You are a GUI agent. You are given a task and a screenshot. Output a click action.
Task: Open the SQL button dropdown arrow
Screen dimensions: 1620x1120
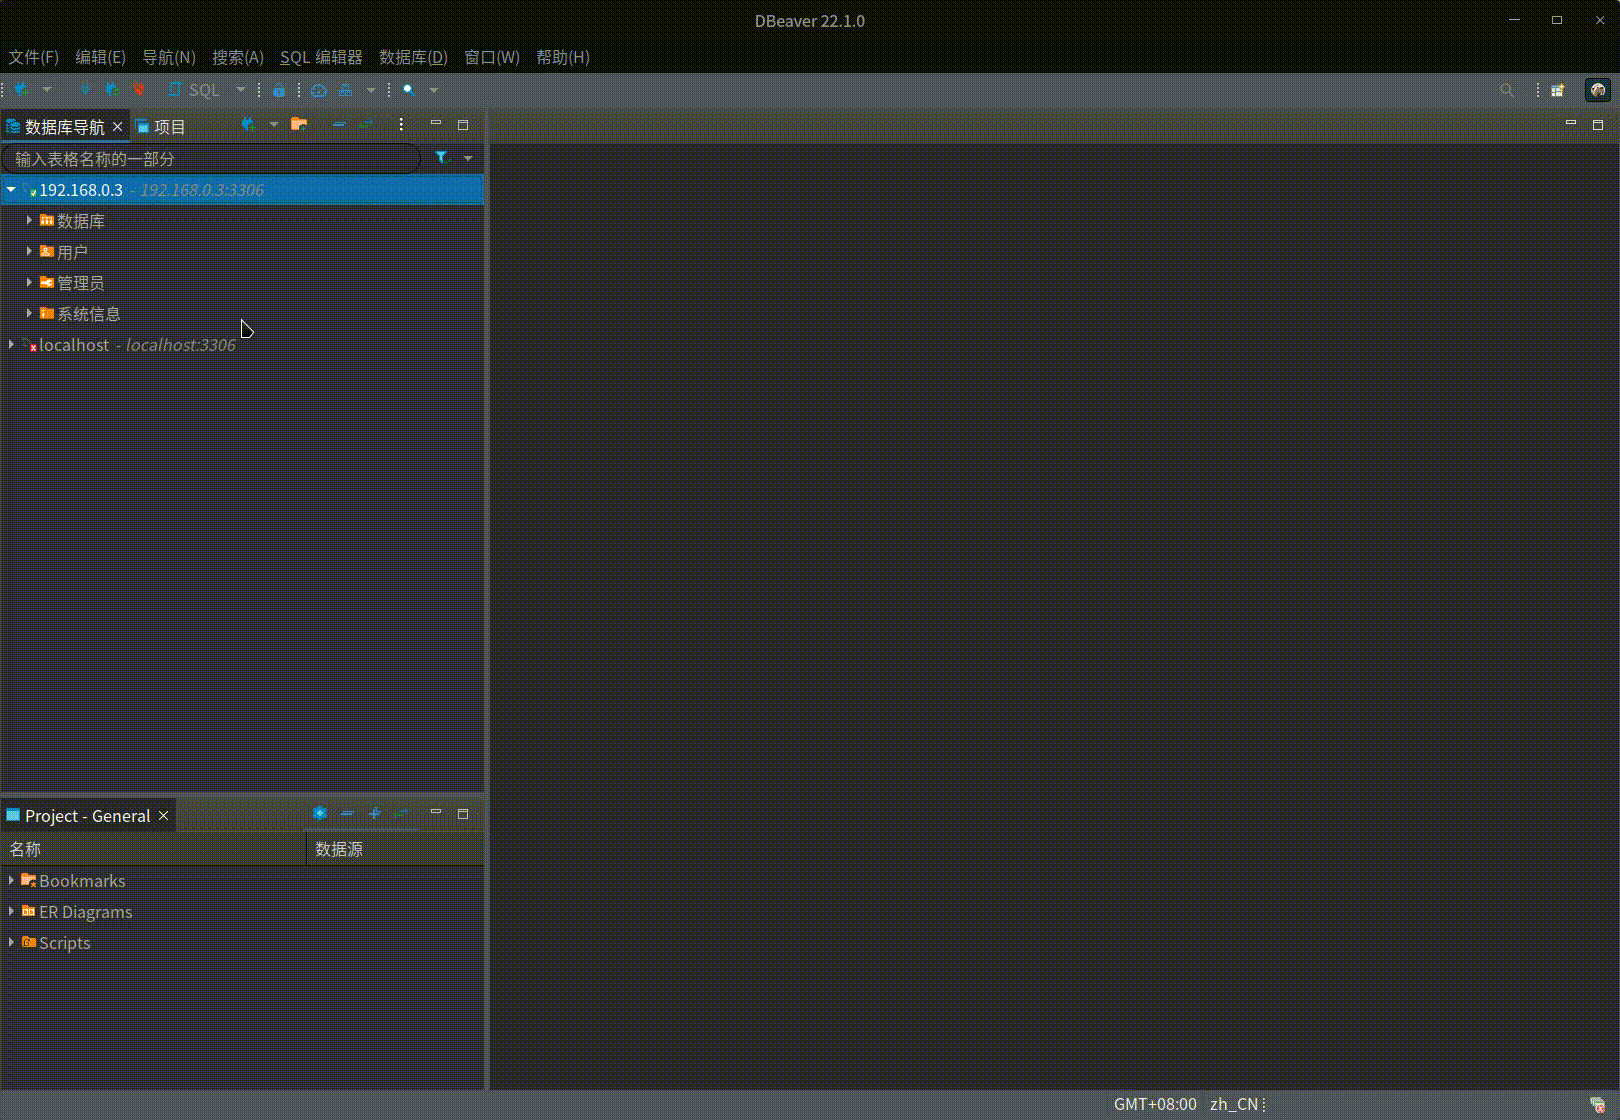click(240, 90)
